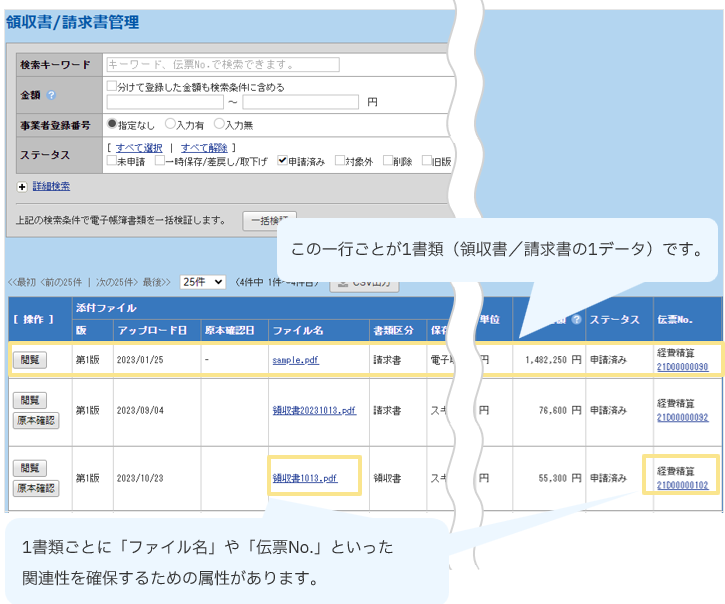This screenshot has height=604, width=725.
Task: Click the すべて解除 link
Action: coord(203,147)
